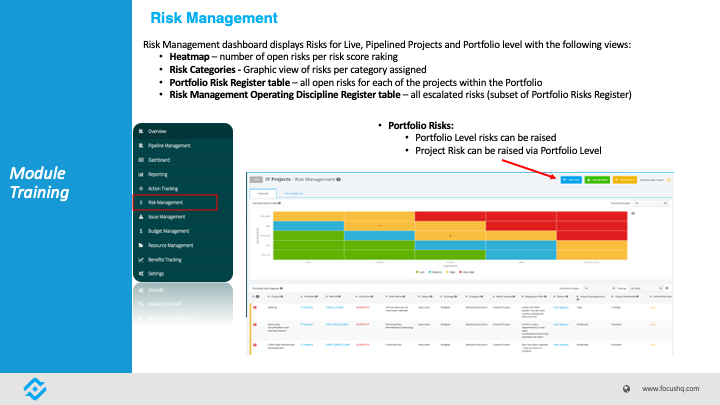
Task: Sort register by Strategy column header
Action: pyautogui.click(x=449, y=297)
